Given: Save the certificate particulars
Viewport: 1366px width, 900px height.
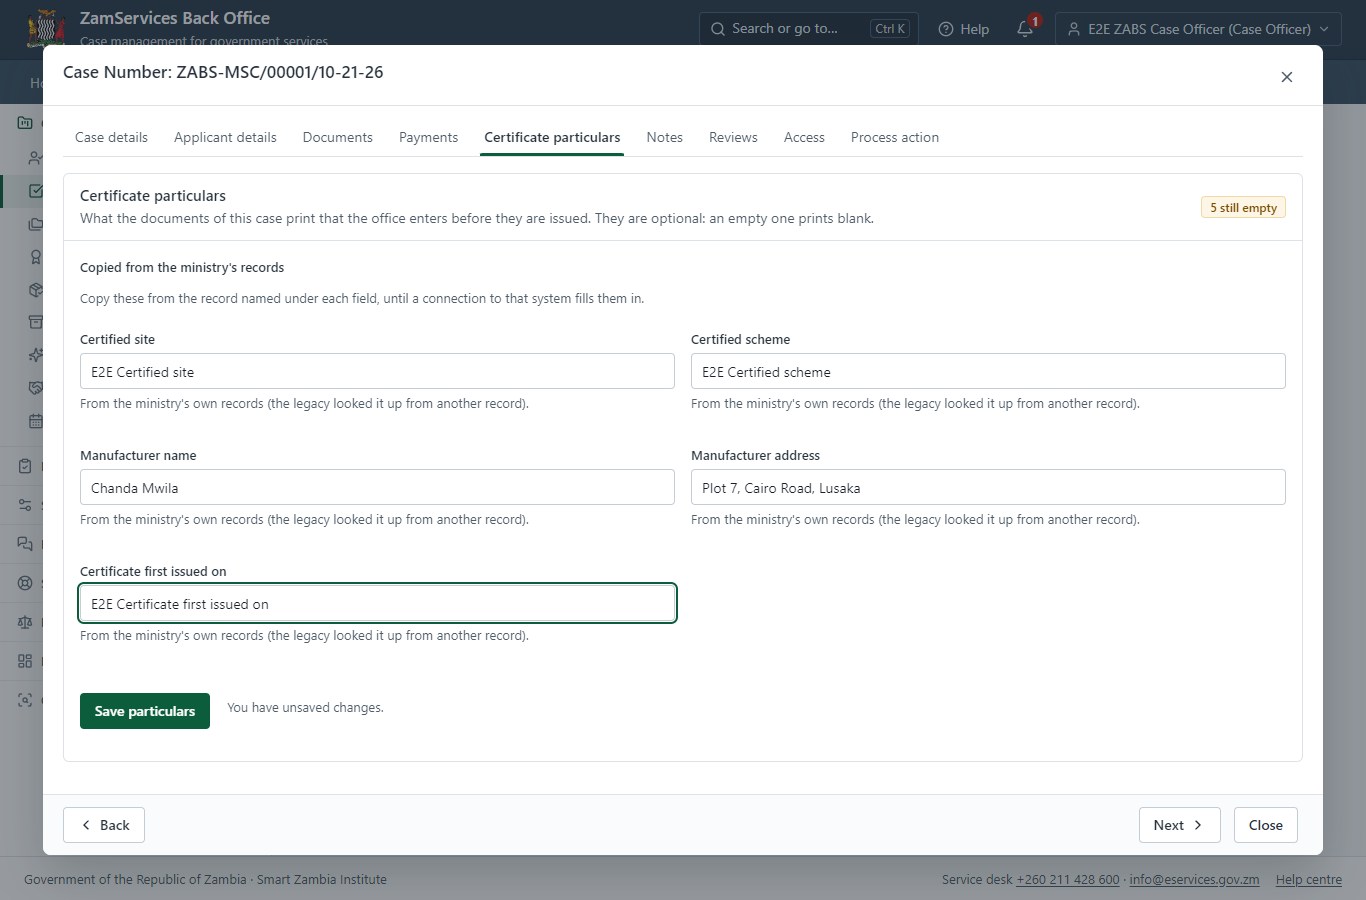Looking at the screenshot, I should coord(145,711).
